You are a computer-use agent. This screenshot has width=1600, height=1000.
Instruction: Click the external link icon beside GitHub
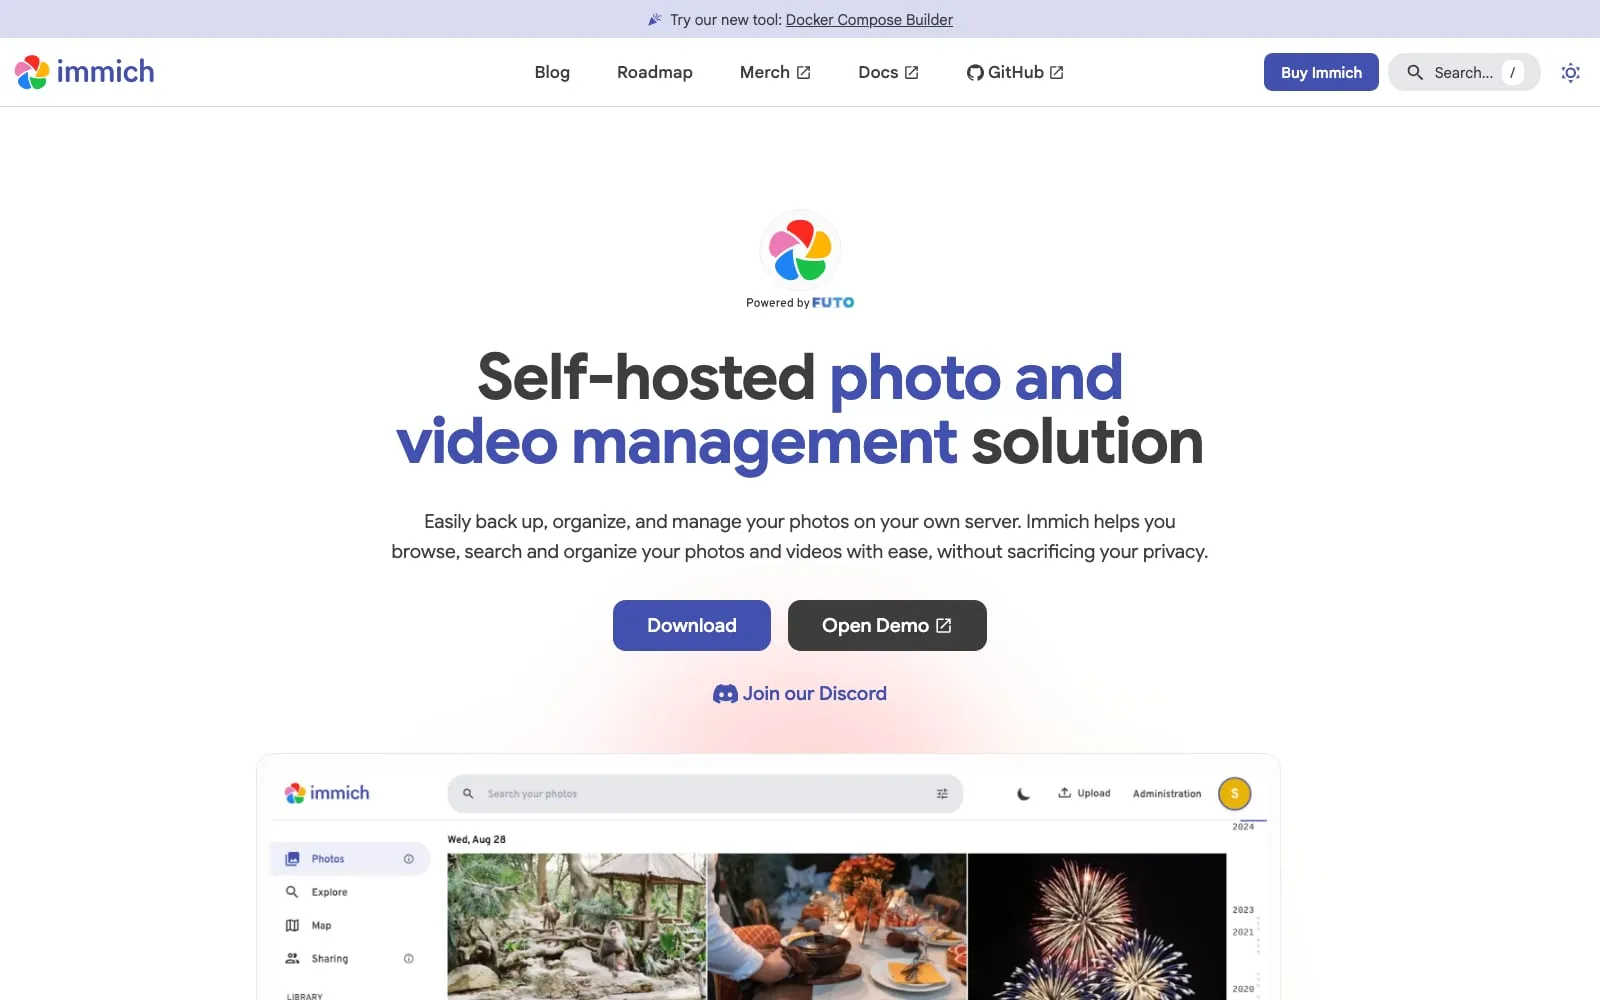point(1056,72)
